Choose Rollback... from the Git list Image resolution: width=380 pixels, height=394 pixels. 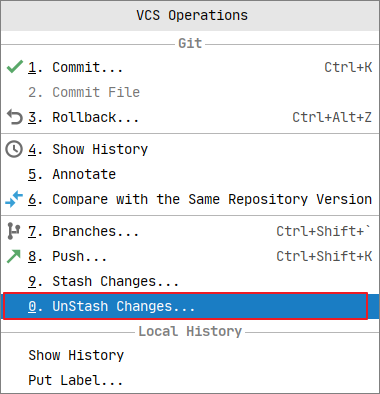190,117
